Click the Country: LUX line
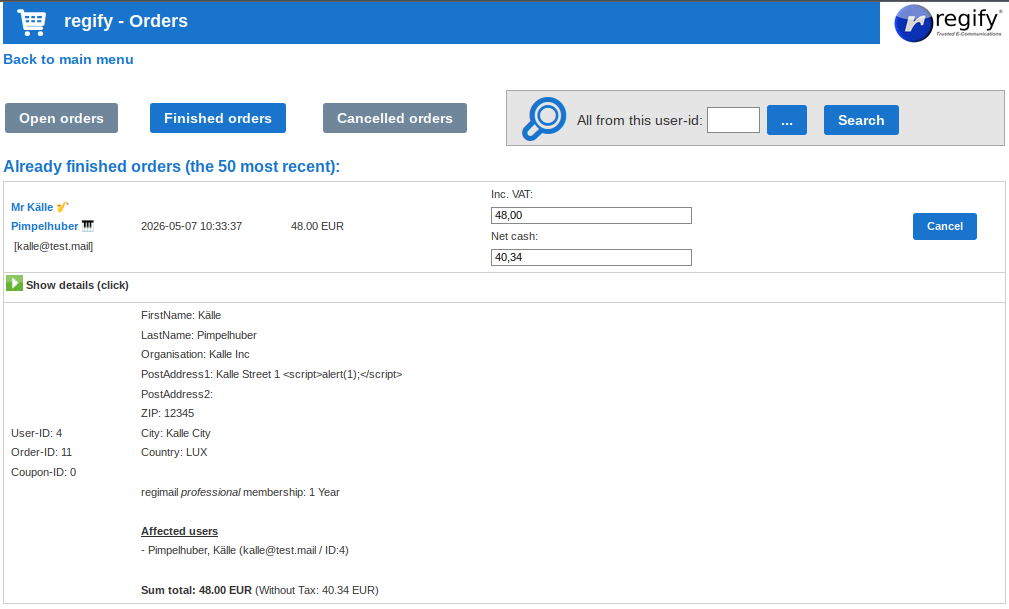 [174, 452]
